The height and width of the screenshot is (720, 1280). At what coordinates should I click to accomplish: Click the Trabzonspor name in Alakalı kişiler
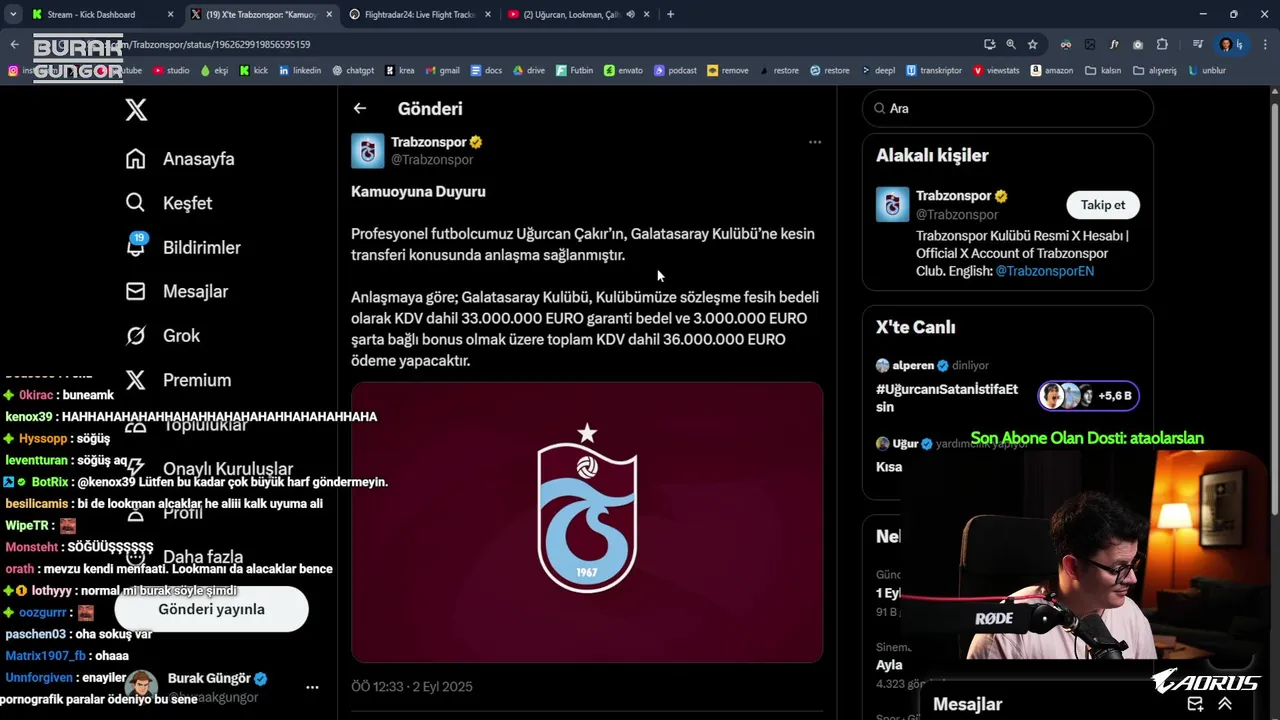coord(954,196)
